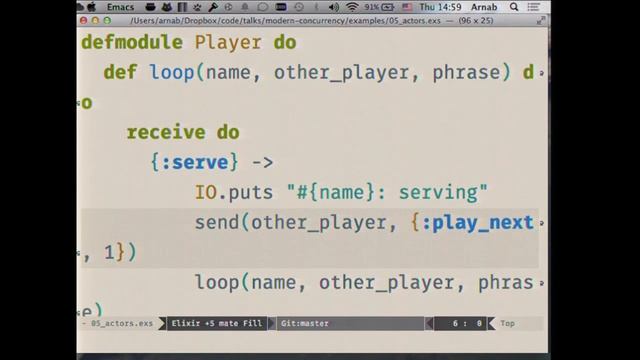Click the 05_actors.exs buffer name in mode line
Image resolution: width=640 pixels, height=360 pixels.
pyautogui.click(x=122, y=323)
